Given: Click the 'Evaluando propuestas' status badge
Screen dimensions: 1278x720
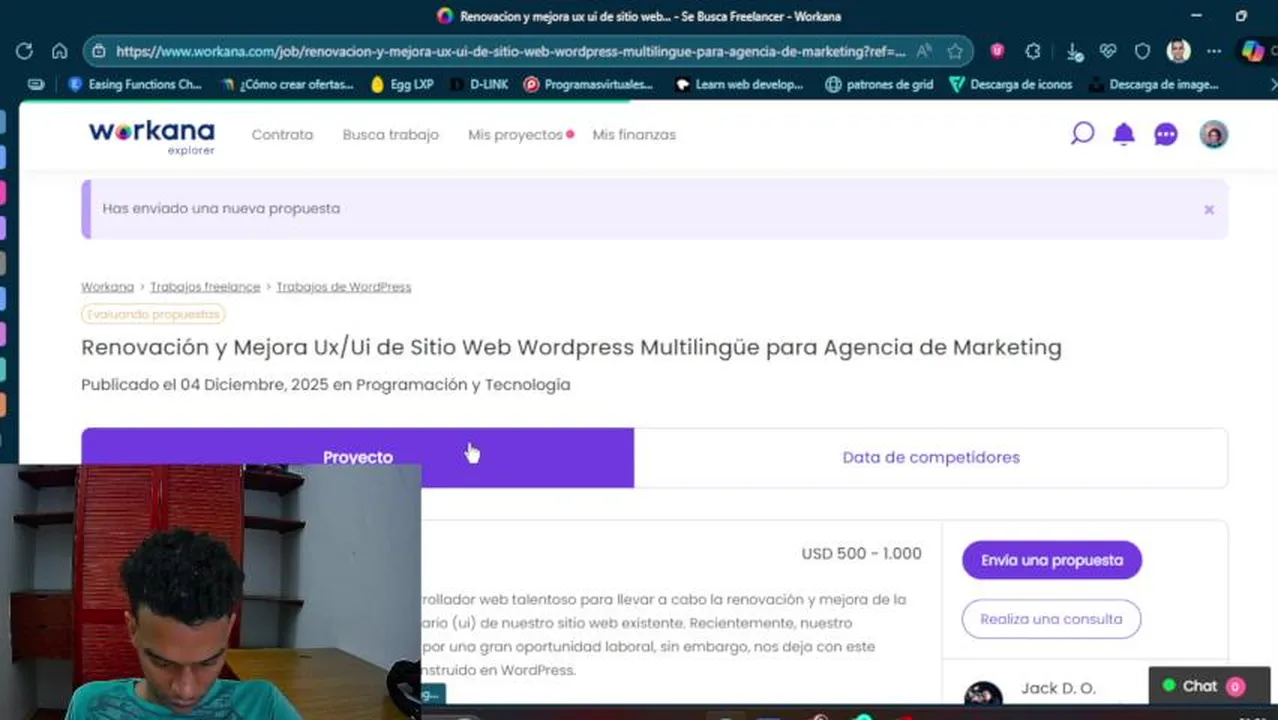Looking at the screenshot, I should (153, 314).
